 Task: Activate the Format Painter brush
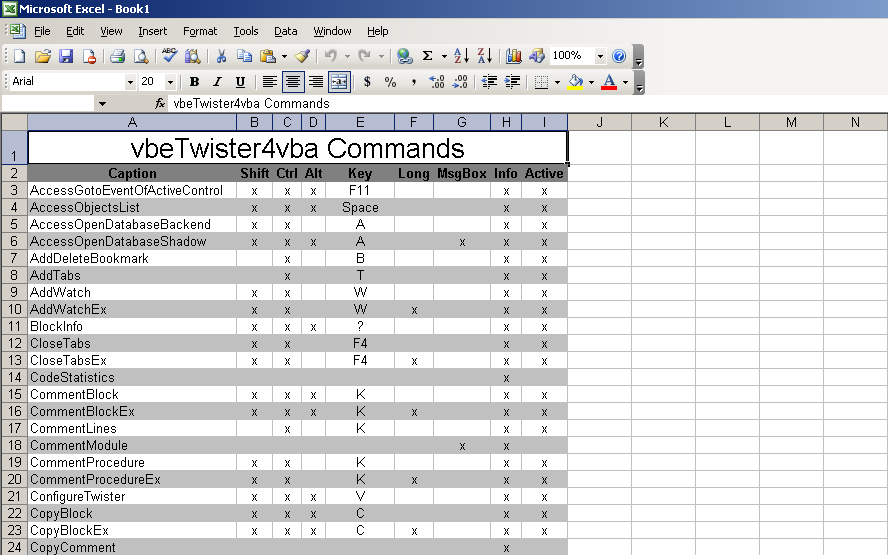tap(303, 56)
